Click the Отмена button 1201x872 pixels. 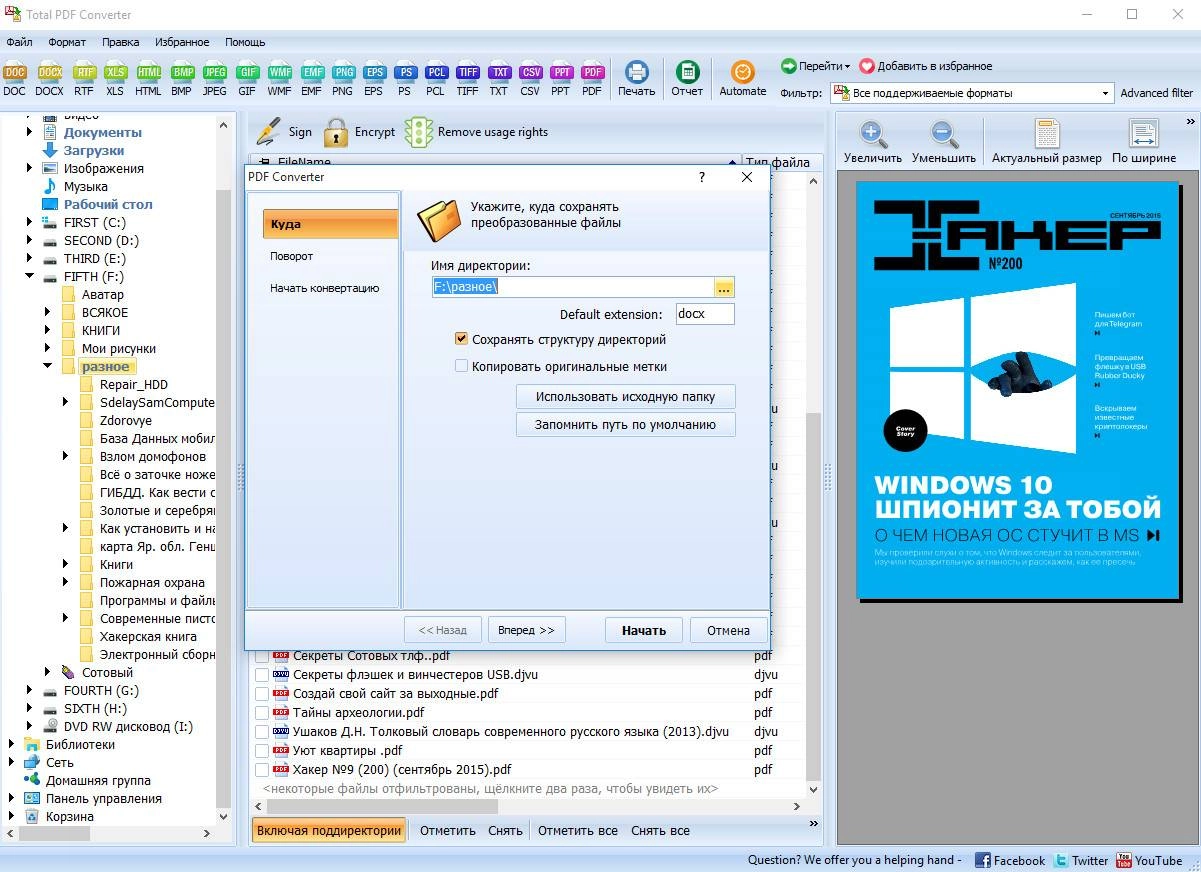[728, 630]
